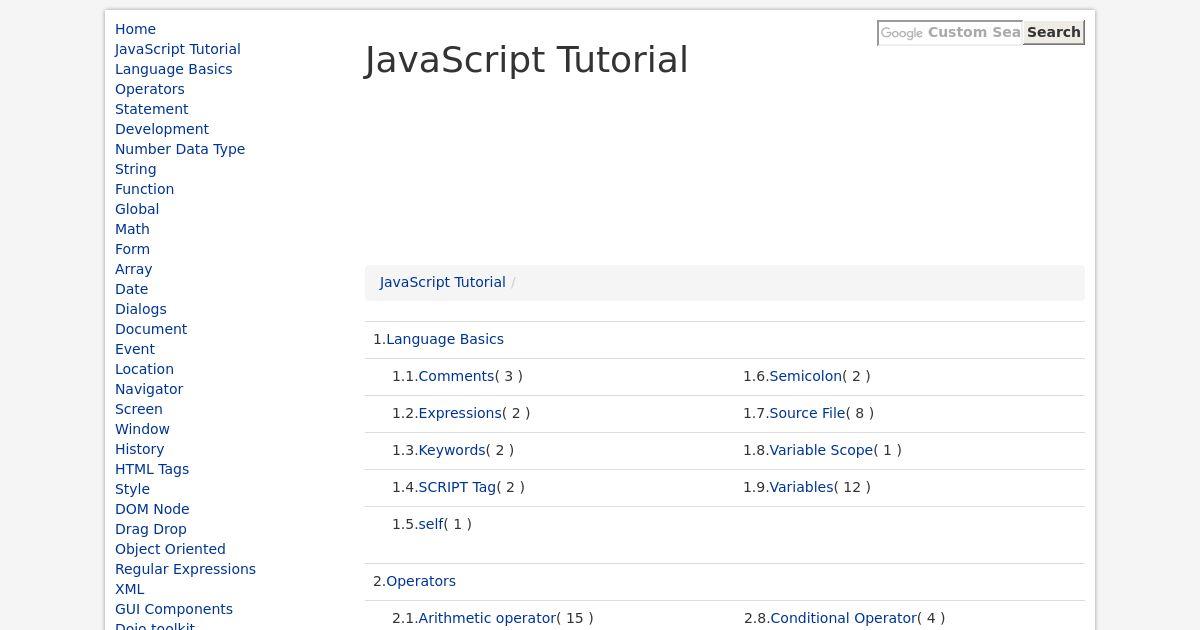Click the JavaScript Tutorial breadcrumb link
The height and width of the screenshot is (630, 1200).
pyautogui.click(x=442, y=282)
